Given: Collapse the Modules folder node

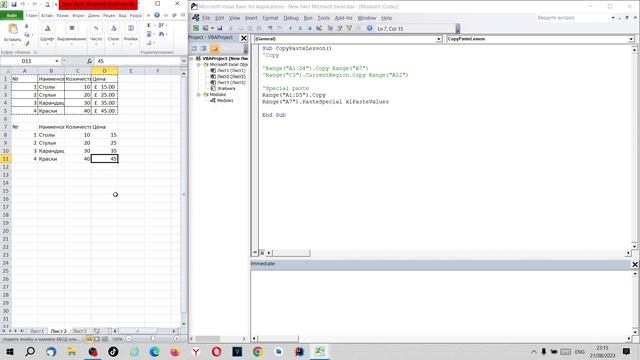Looking at the screenshot, I should (x=199, y=94).
